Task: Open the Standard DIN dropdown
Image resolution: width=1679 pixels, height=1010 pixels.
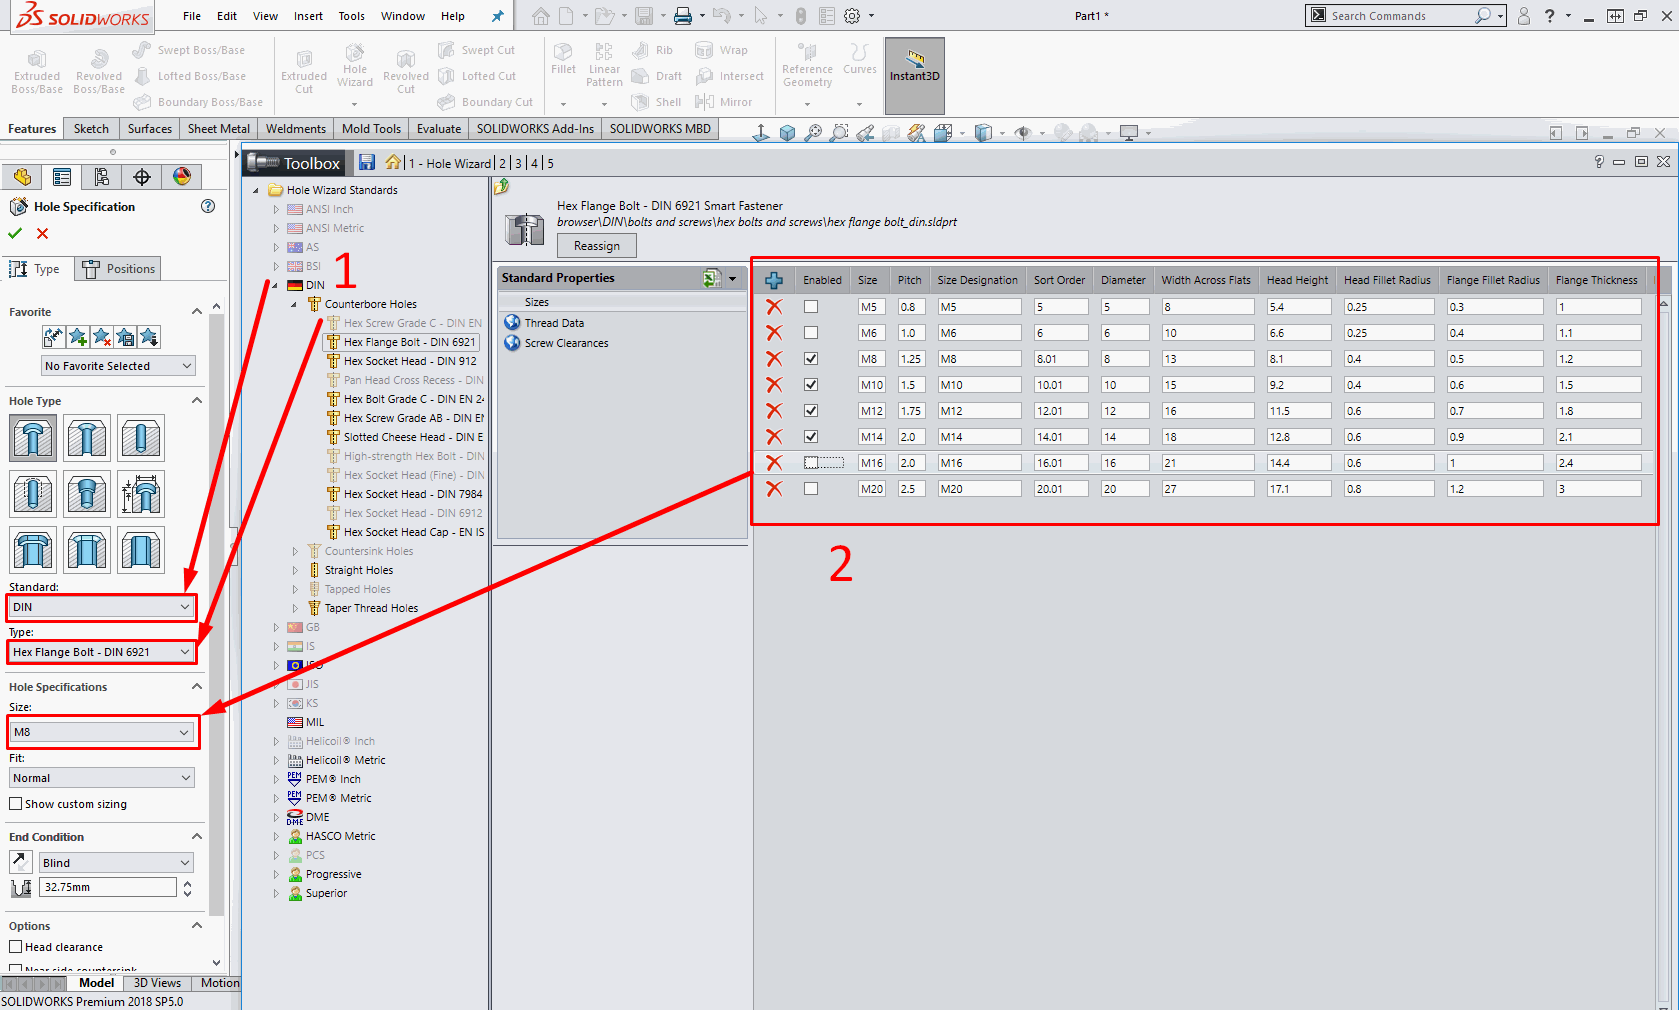Action: 101,607
